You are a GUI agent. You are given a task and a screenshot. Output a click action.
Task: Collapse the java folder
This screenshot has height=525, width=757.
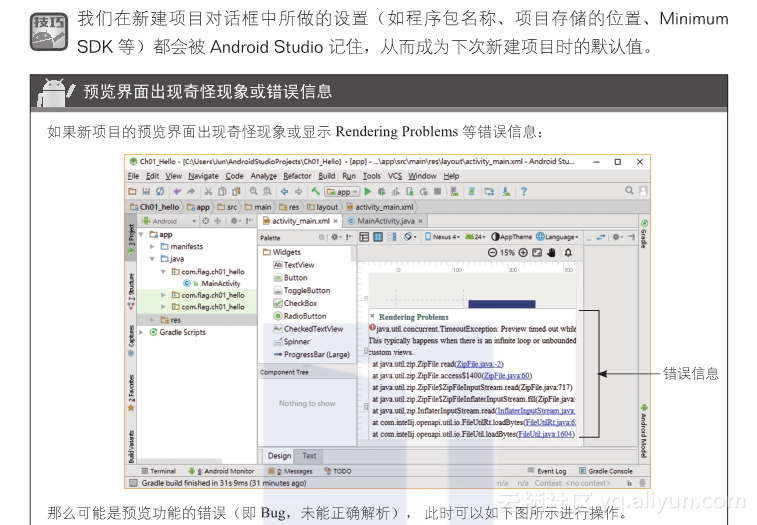pos(152,259)
